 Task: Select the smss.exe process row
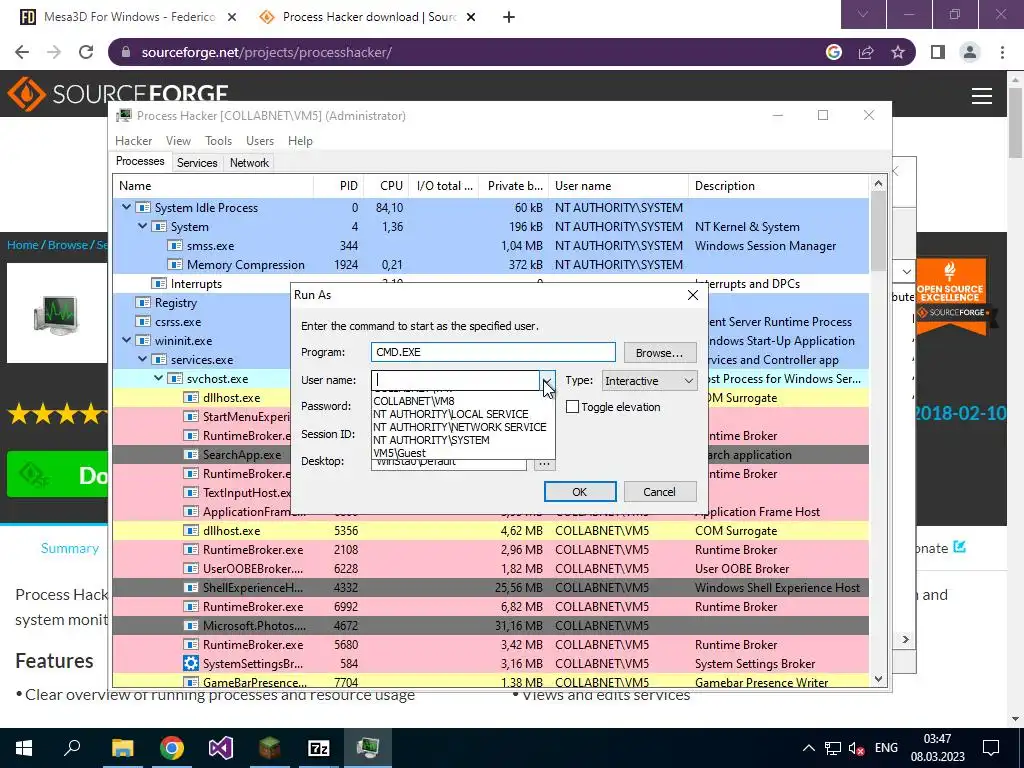point(491,246)
